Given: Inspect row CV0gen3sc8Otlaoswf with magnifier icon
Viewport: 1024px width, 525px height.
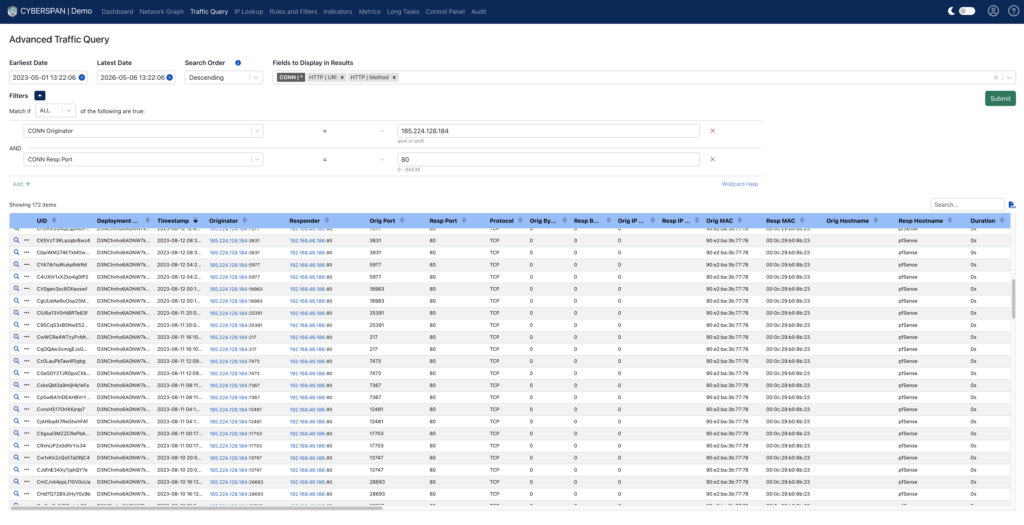Looking at the screenshot, I should [x=16, y=289].
